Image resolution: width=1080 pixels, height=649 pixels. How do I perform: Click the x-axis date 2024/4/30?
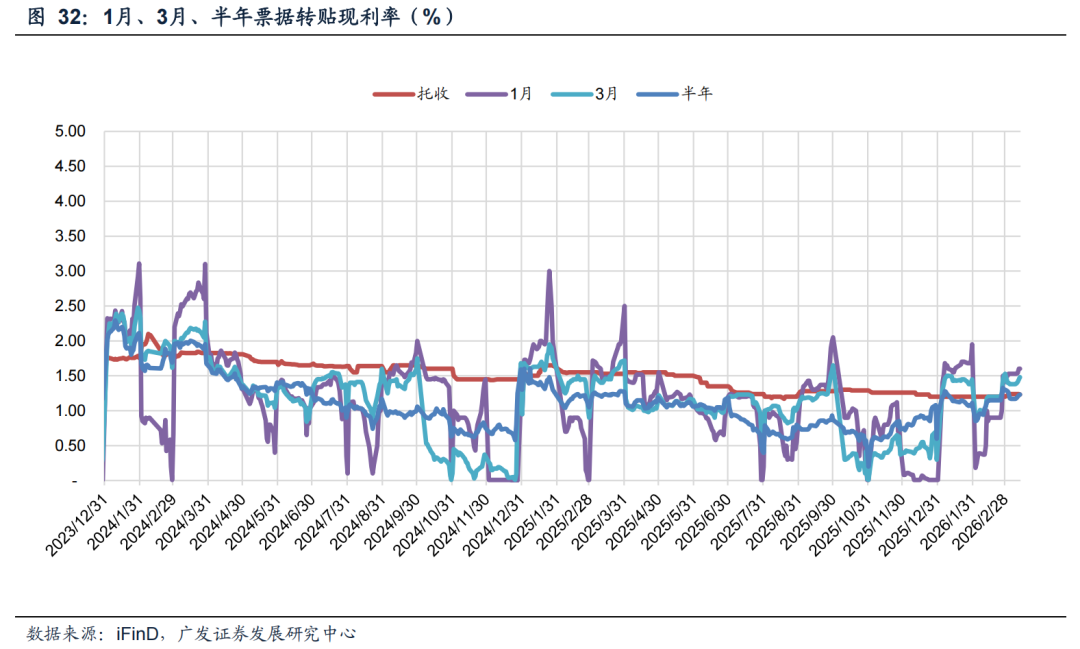point(218,523)
